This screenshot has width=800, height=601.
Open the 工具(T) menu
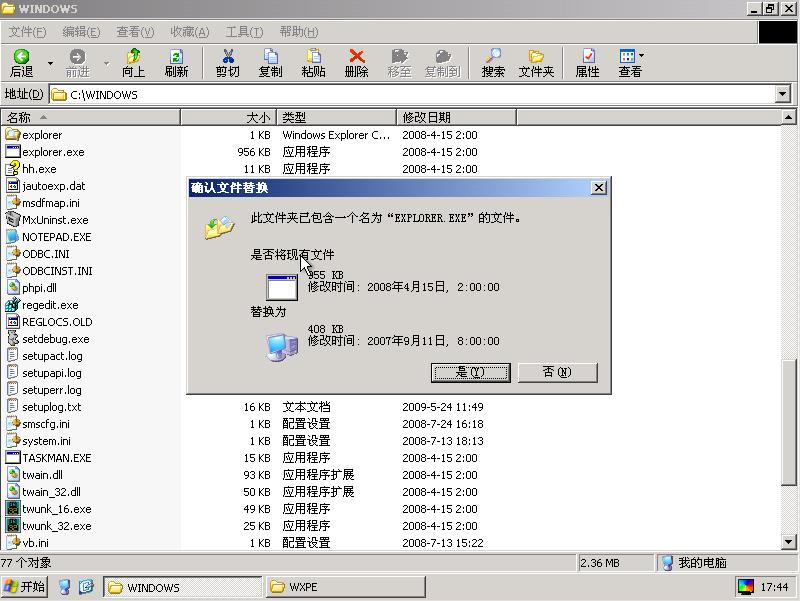point(244,32)
